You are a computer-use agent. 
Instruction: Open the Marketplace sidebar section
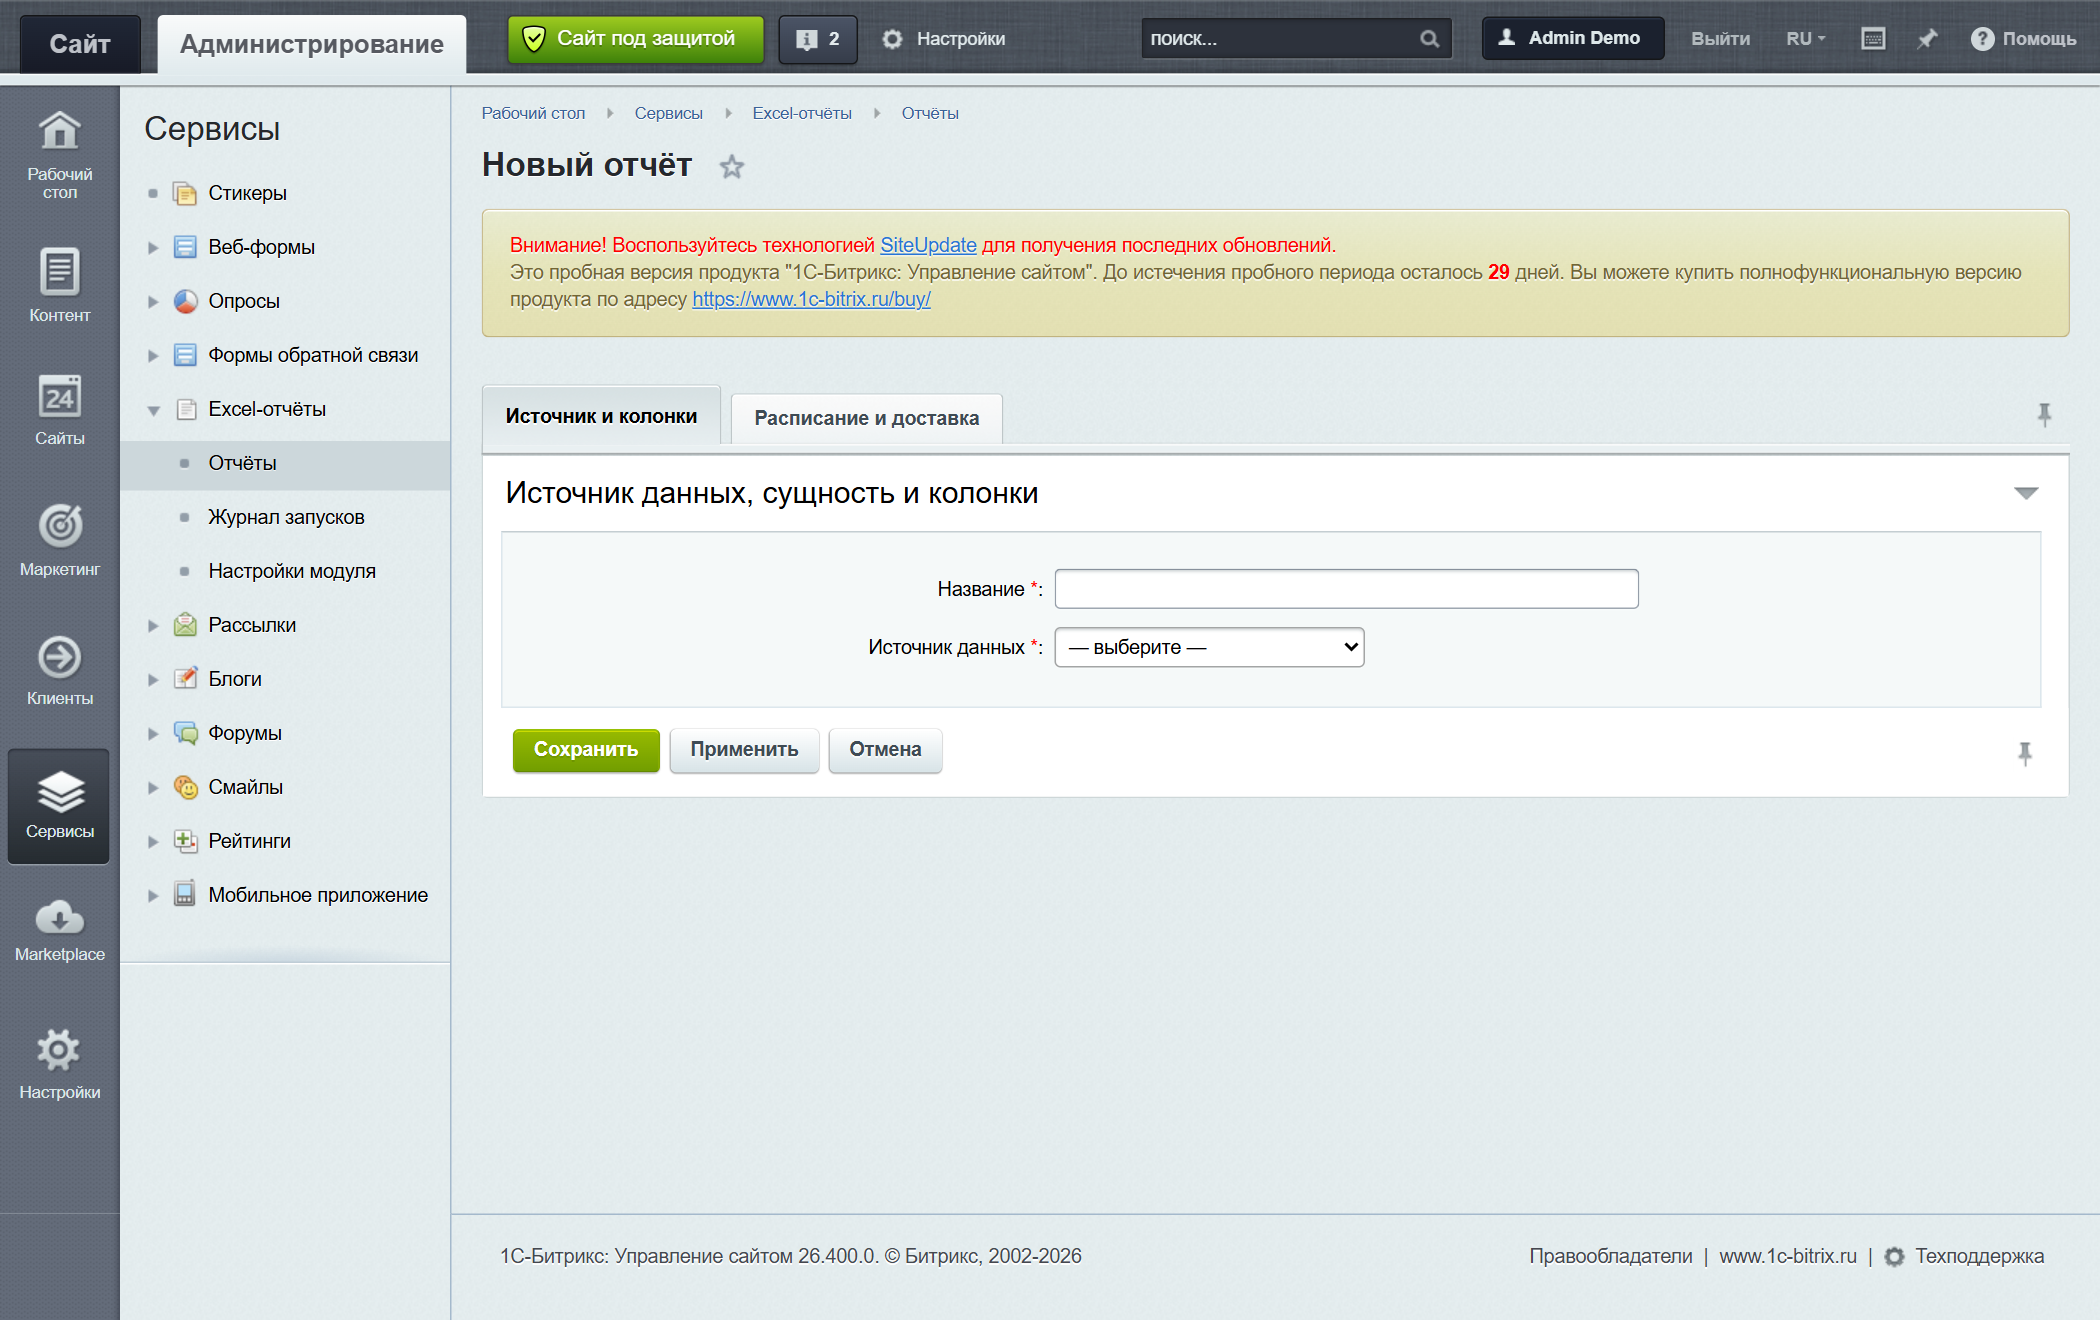click(59, 930)
